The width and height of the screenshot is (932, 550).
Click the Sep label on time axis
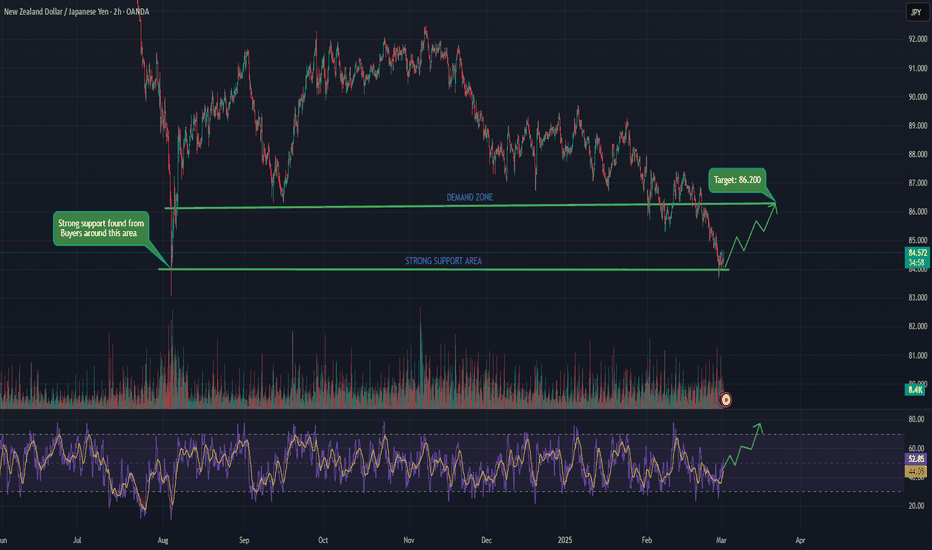[x=244, y=540]
